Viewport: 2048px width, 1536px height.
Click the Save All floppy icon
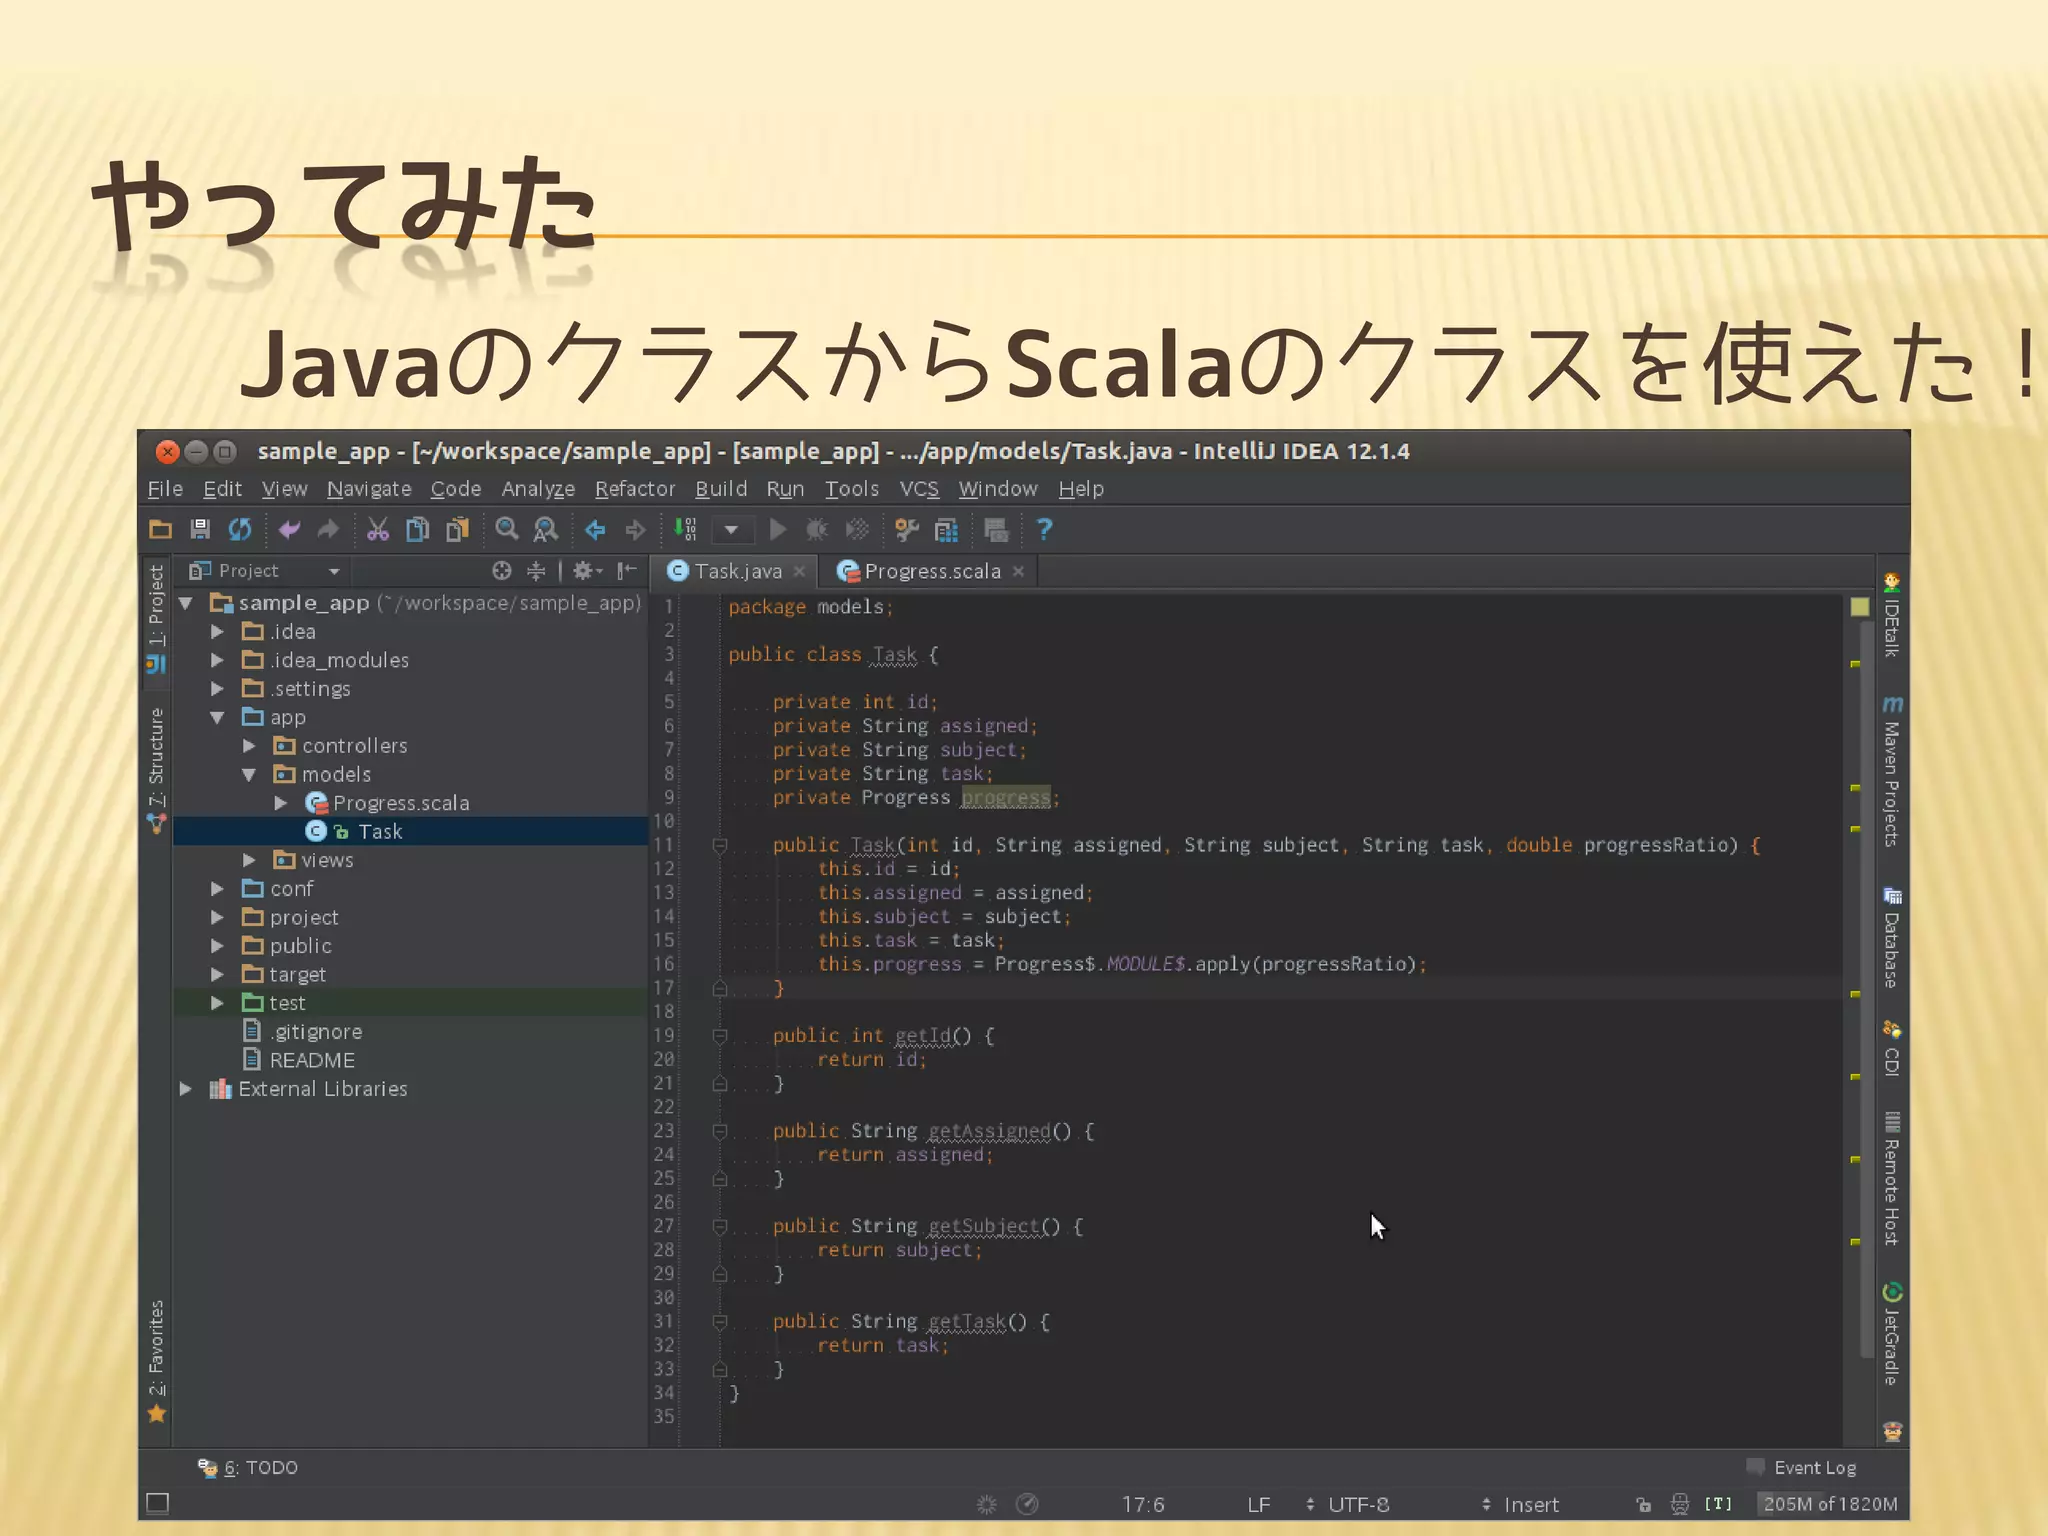tap(200, 529)
